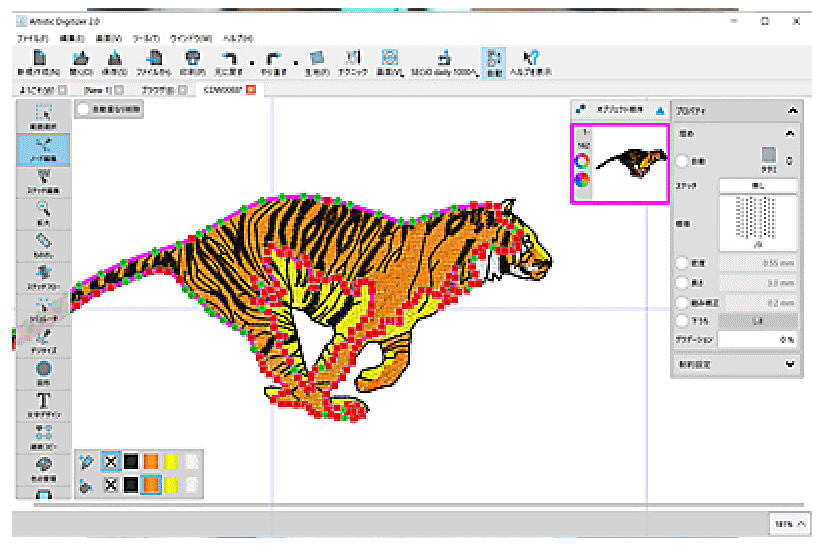Image resolution: width=824 pixels, height=548 pixels.
Task: Switch to the New 1 tab
Action: (x=98, y=90)
